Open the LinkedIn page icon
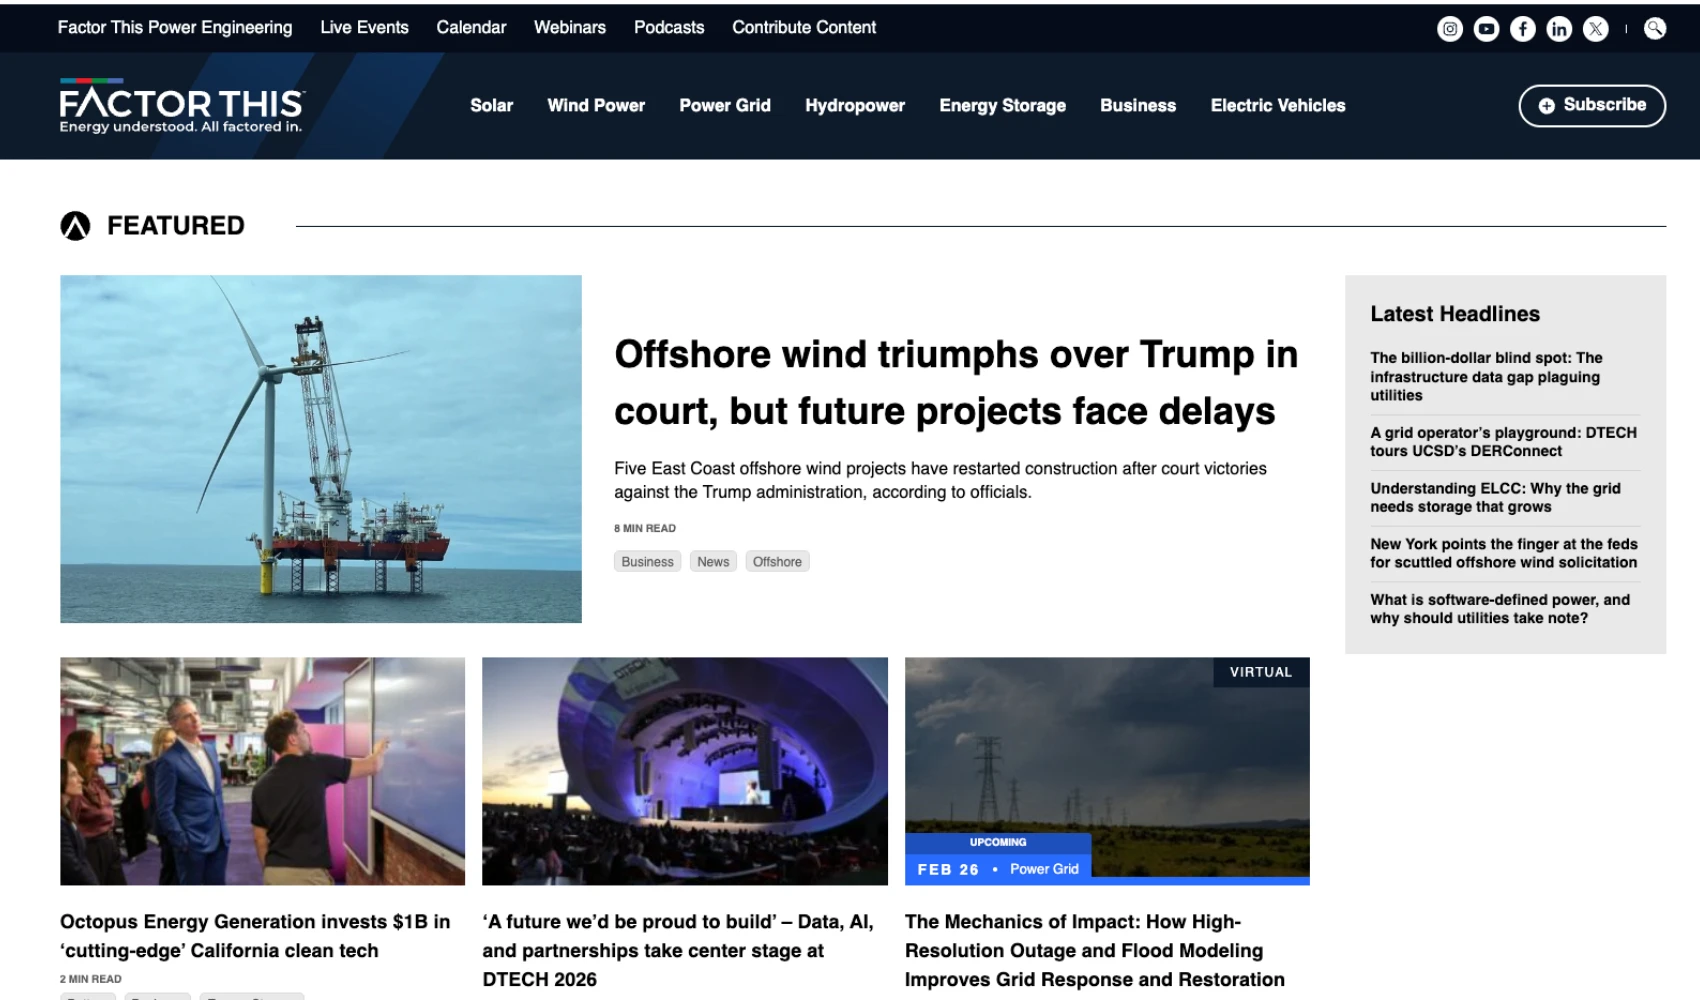 tap(1559, 28)
